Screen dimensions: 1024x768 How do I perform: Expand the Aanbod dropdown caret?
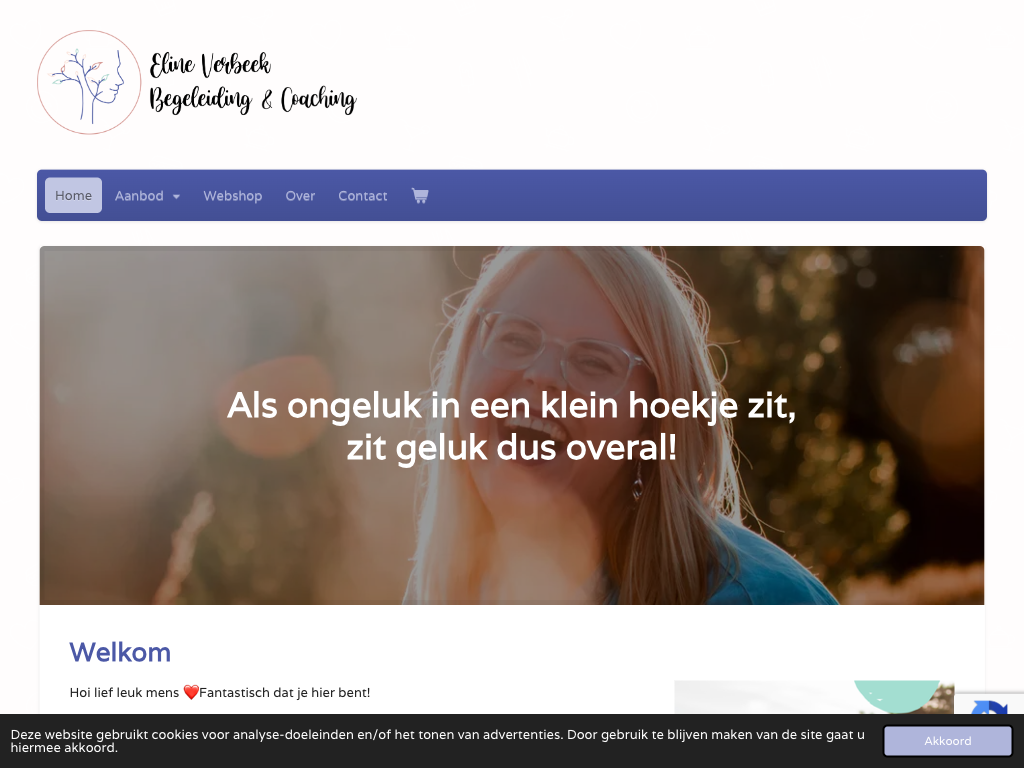pyautogui.click(x=176, y=197)
